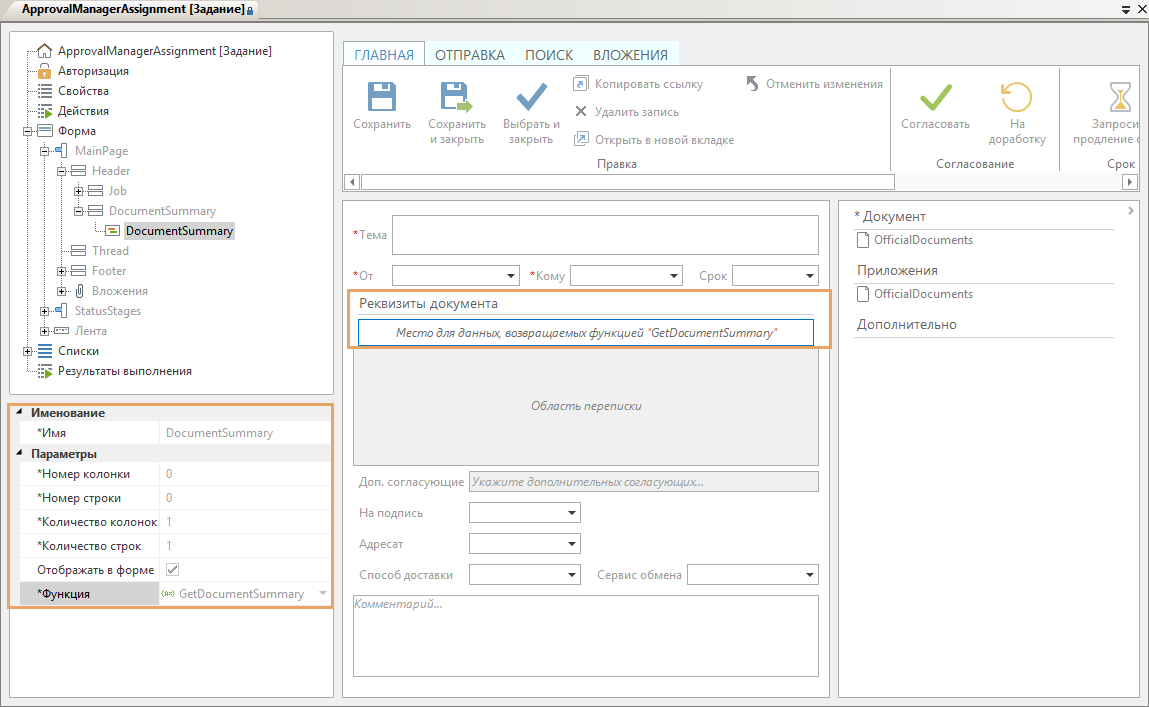The image size is (1149, 707).
Task: Click the Тема input field
Action: tap(605, 235)
